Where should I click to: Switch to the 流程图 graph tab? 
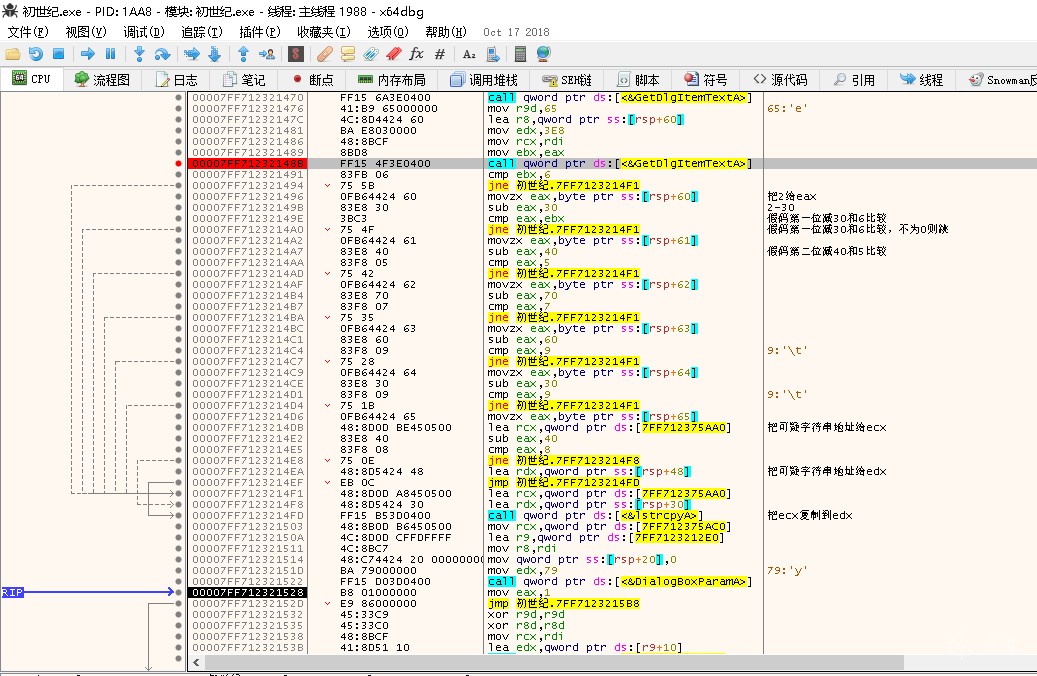tap(102, 79)
